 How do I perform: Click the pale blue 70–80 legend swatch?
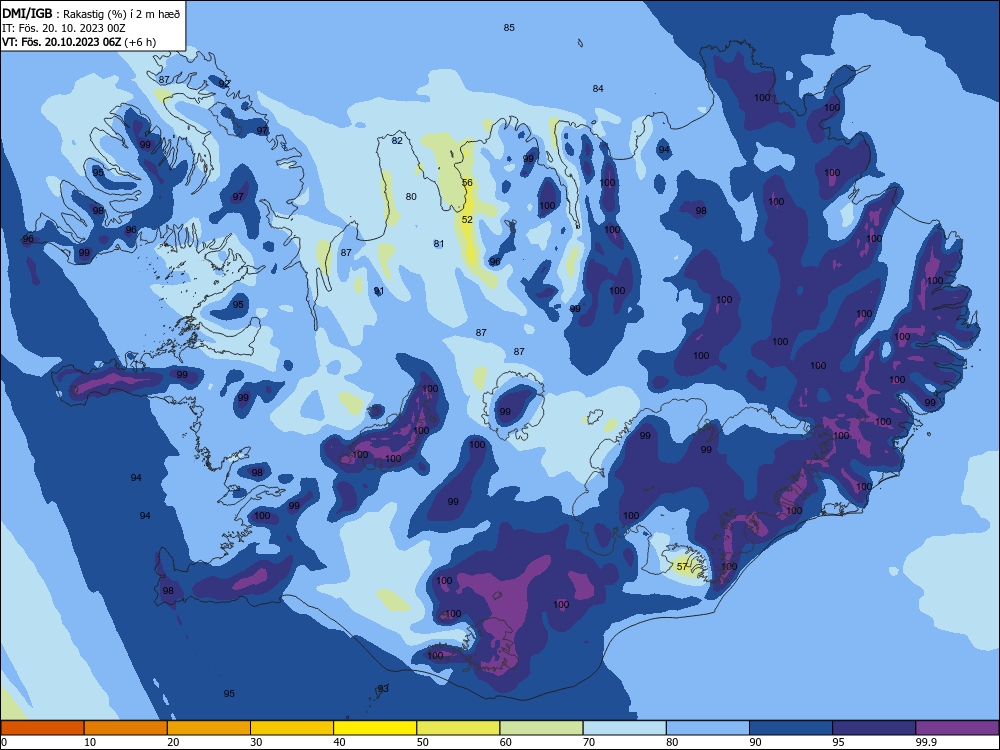tap(625, 728)
